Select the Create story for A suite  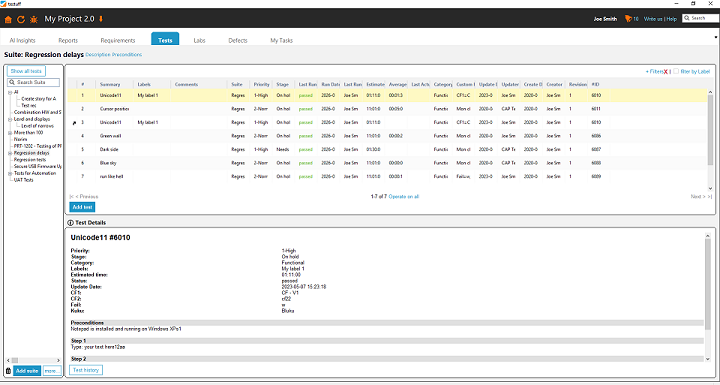pyautogui.click(x=39, y=99)
